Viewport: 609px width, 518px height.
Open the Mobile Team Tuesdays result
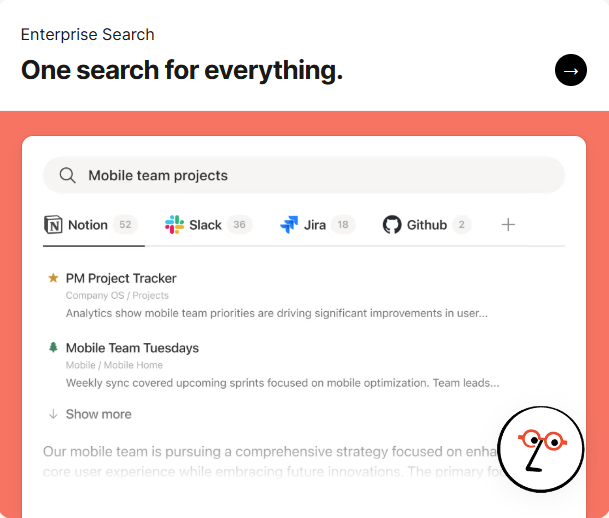point(132,348)
